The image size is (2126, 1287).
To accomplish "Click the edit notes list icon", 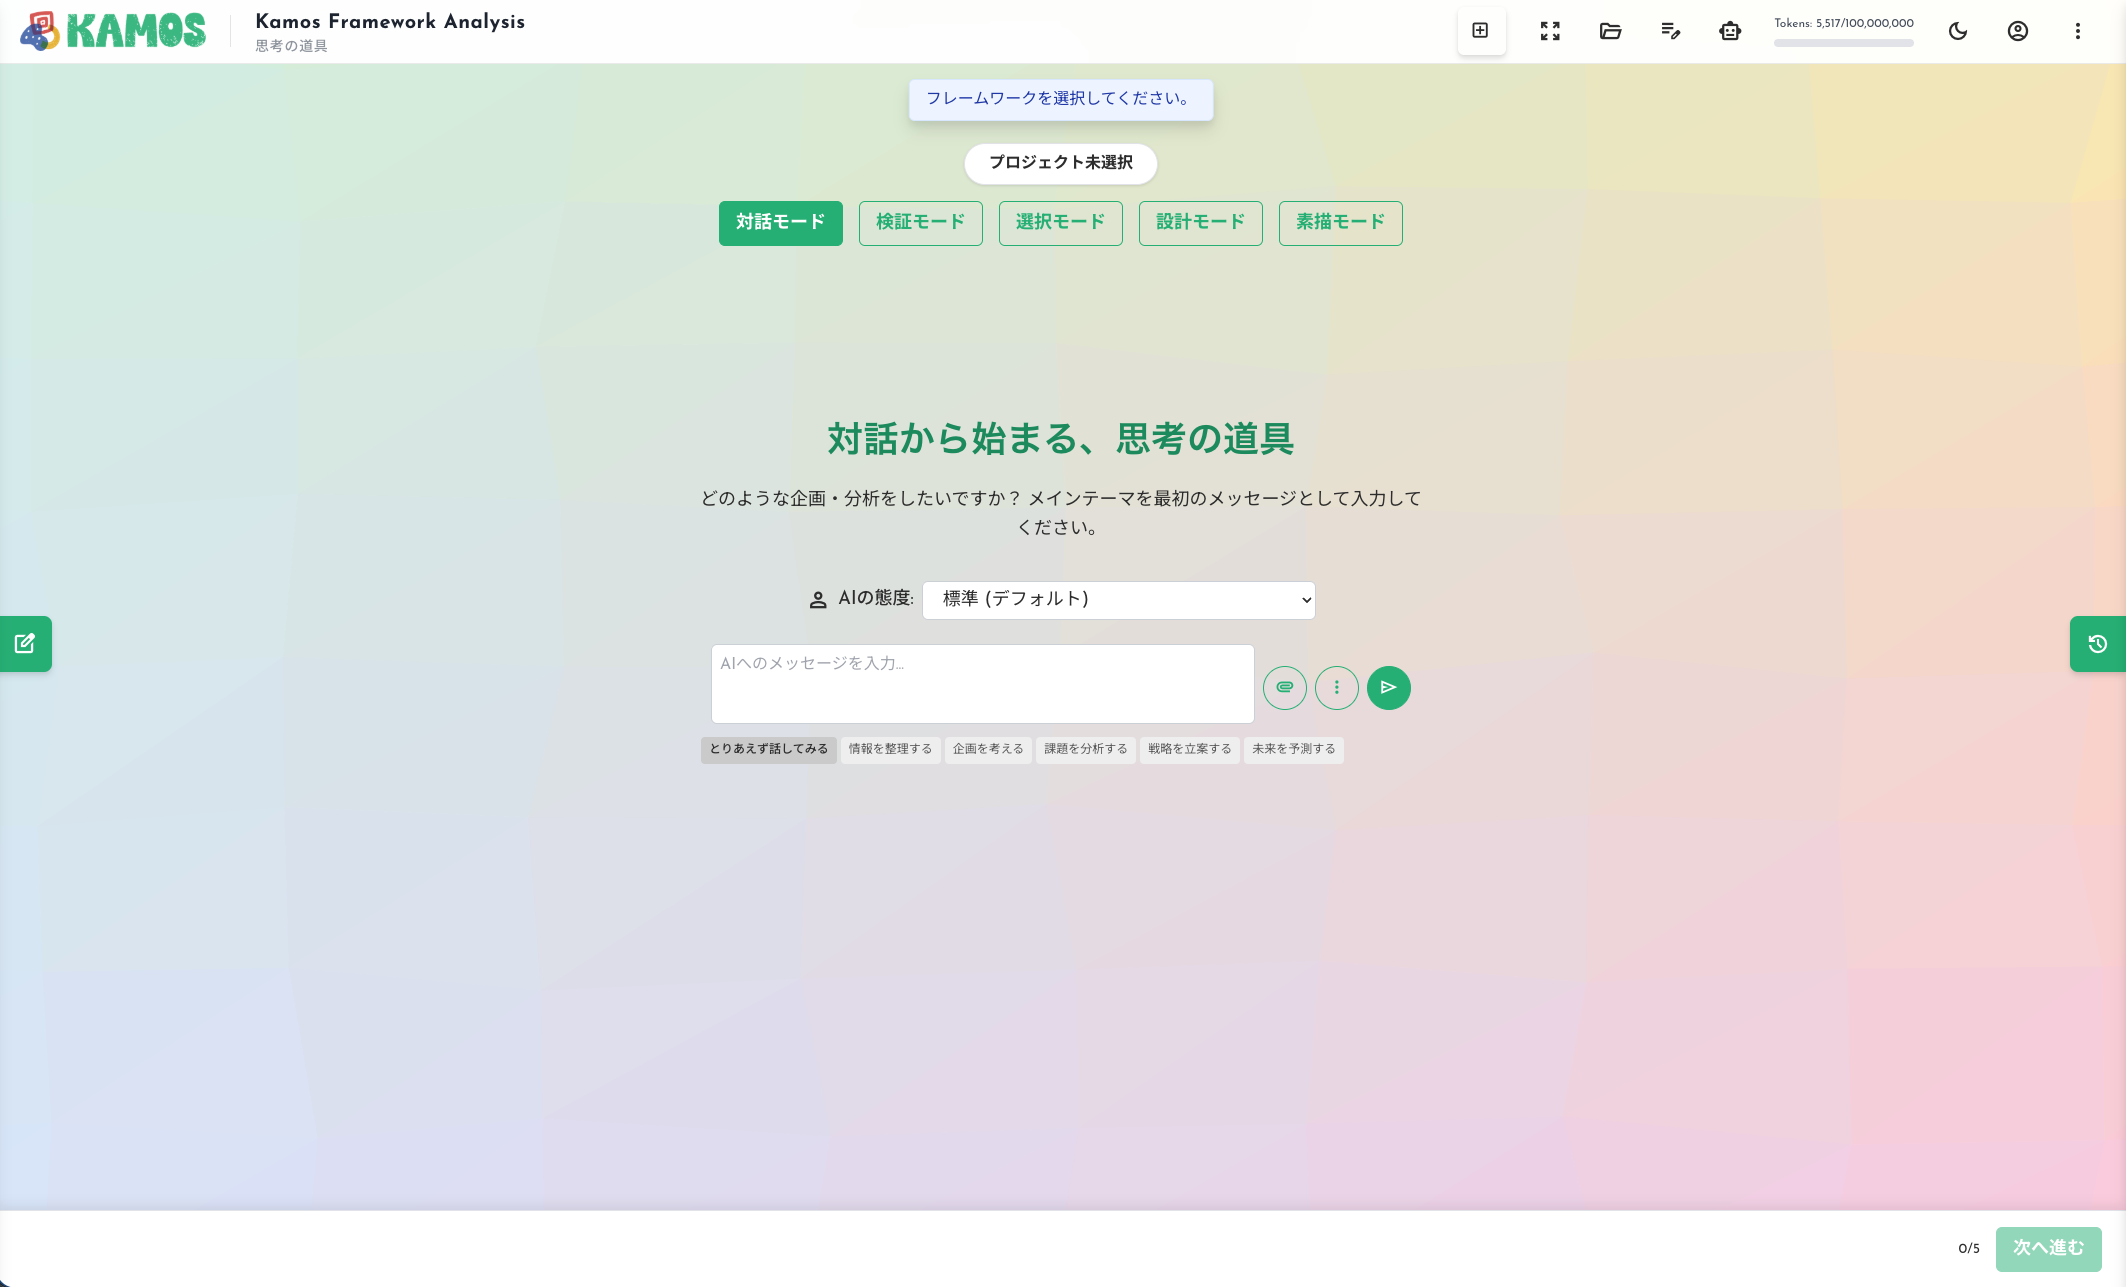I will click(x=1670, y=31).
